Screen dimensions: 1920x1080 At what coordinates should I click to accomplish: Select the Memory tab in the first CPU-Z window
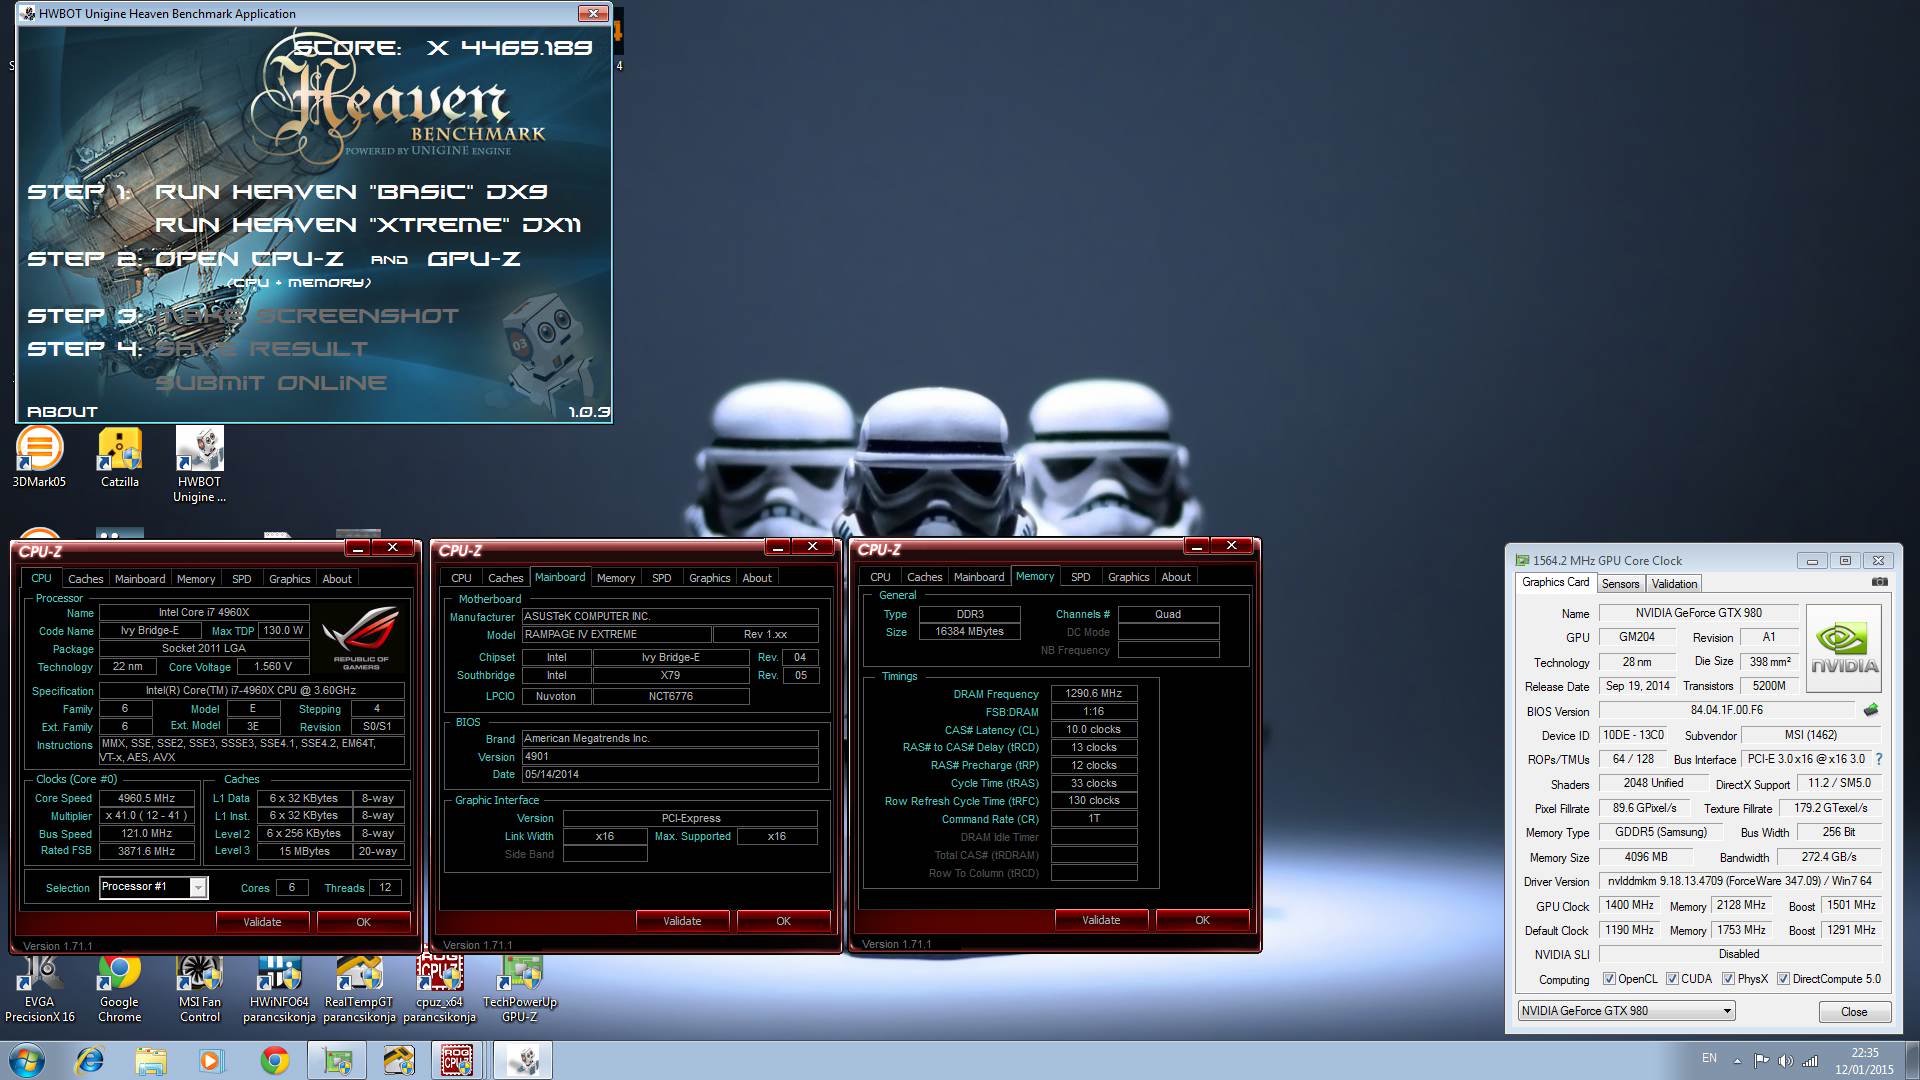[196, 579]
